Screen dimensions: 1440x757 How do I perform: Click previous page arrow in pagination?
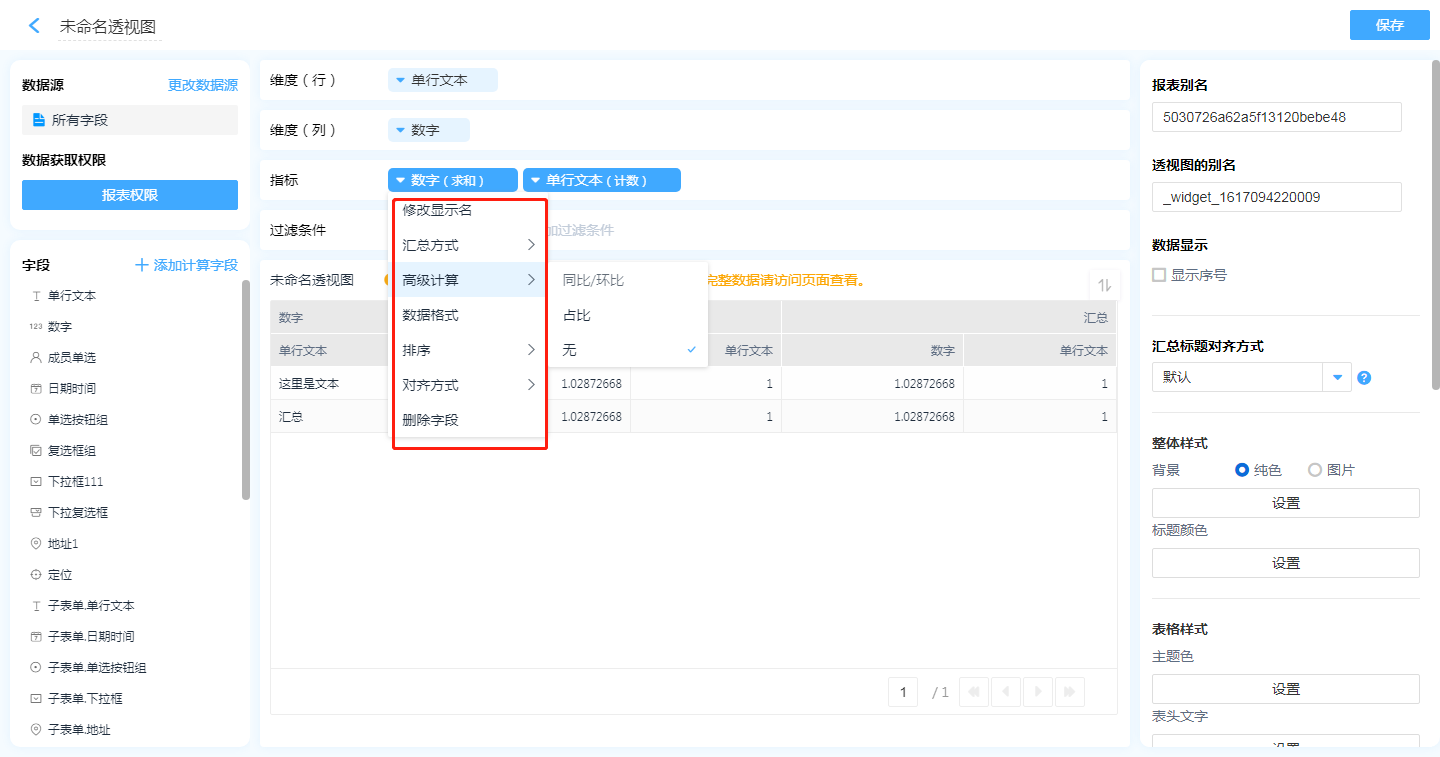(x=1006, y=691)
